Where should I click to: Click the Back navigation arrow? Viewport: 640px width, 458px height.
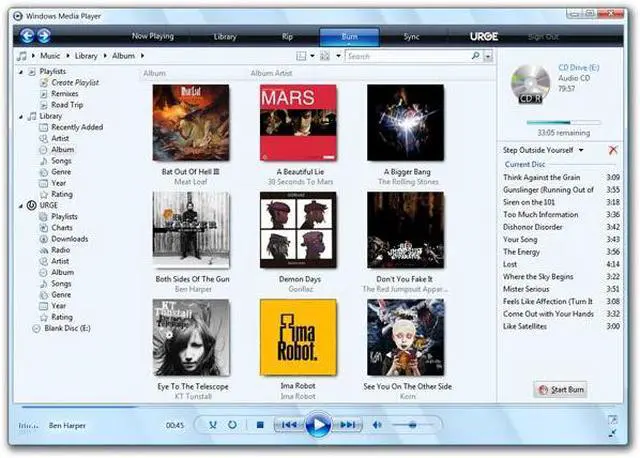click(x=27, y=36)
